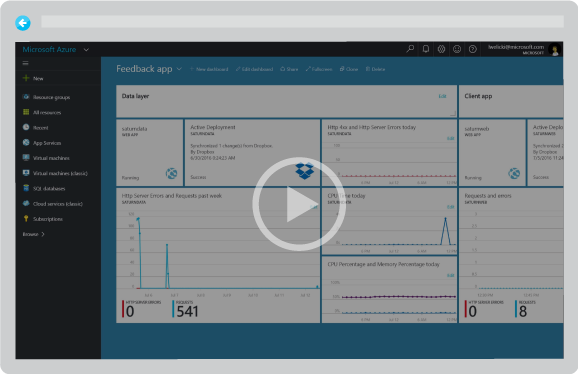Open the saturndata web app tile
Image resolution: width=578 pixels, height=374 pixels.
click(x=150, y=153)
